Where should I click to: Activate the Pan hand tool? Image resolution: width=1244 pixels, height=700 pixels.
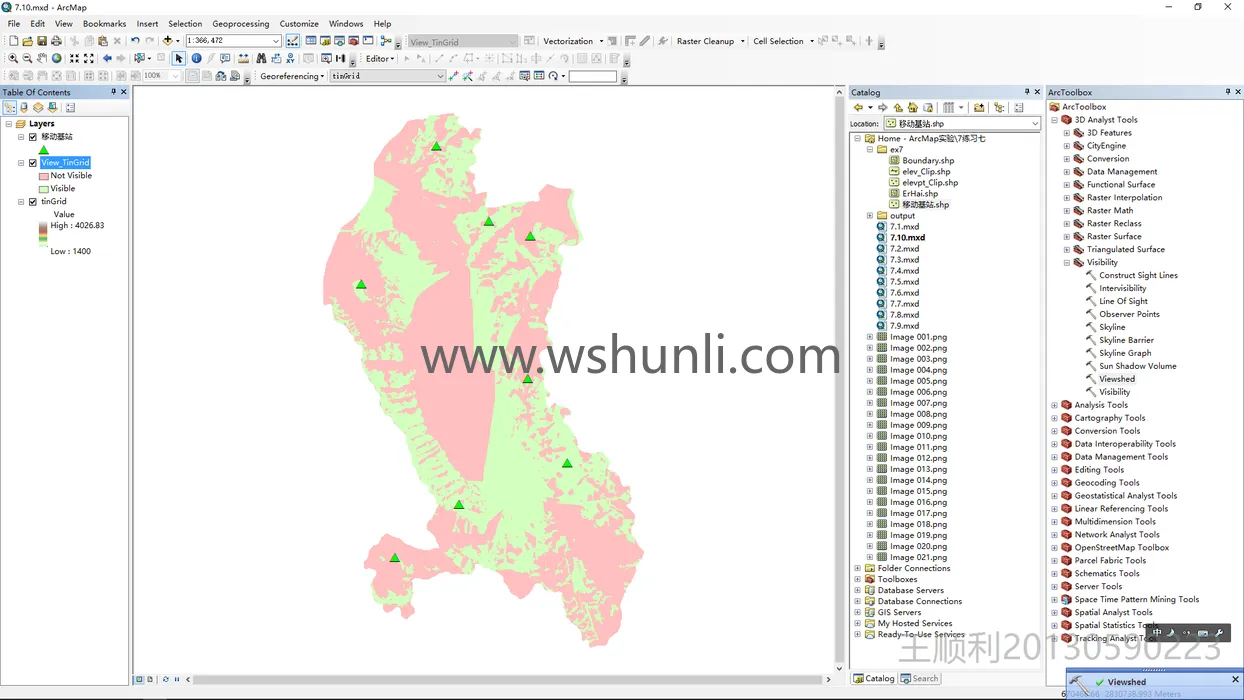coord(42,58)
